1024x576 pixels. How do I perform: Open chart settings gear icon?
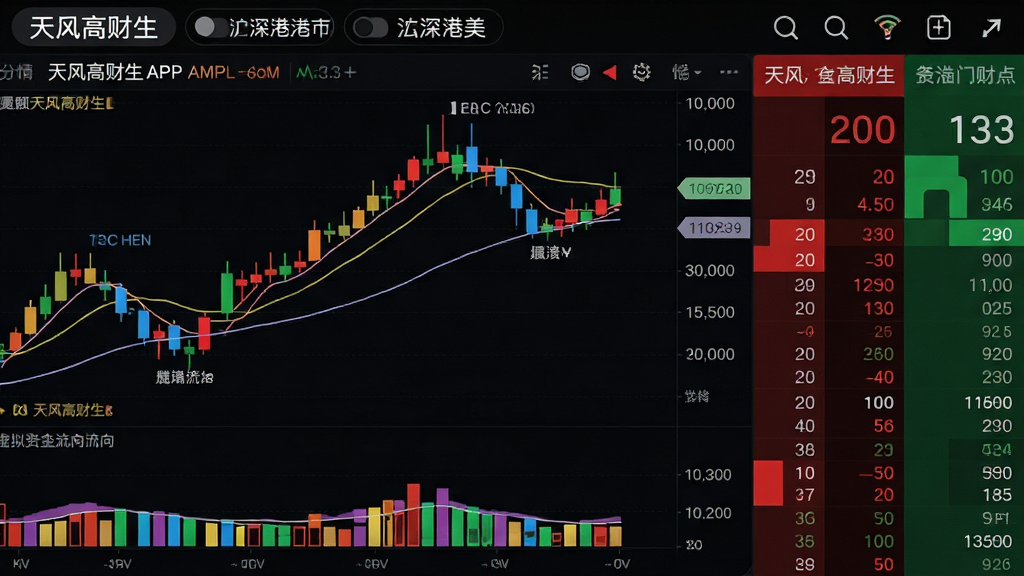(x=642, y=72)
